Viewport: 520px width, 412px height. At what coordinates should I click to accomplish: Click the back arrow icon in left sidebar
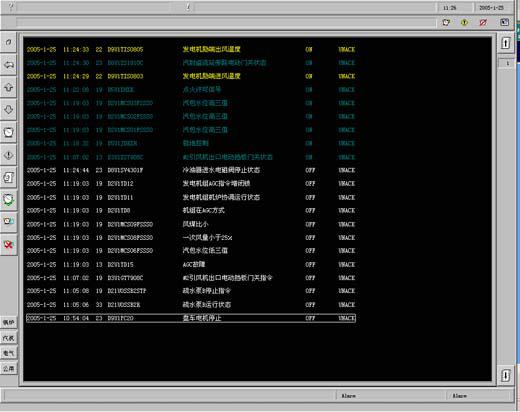click(x=9, y=65)
